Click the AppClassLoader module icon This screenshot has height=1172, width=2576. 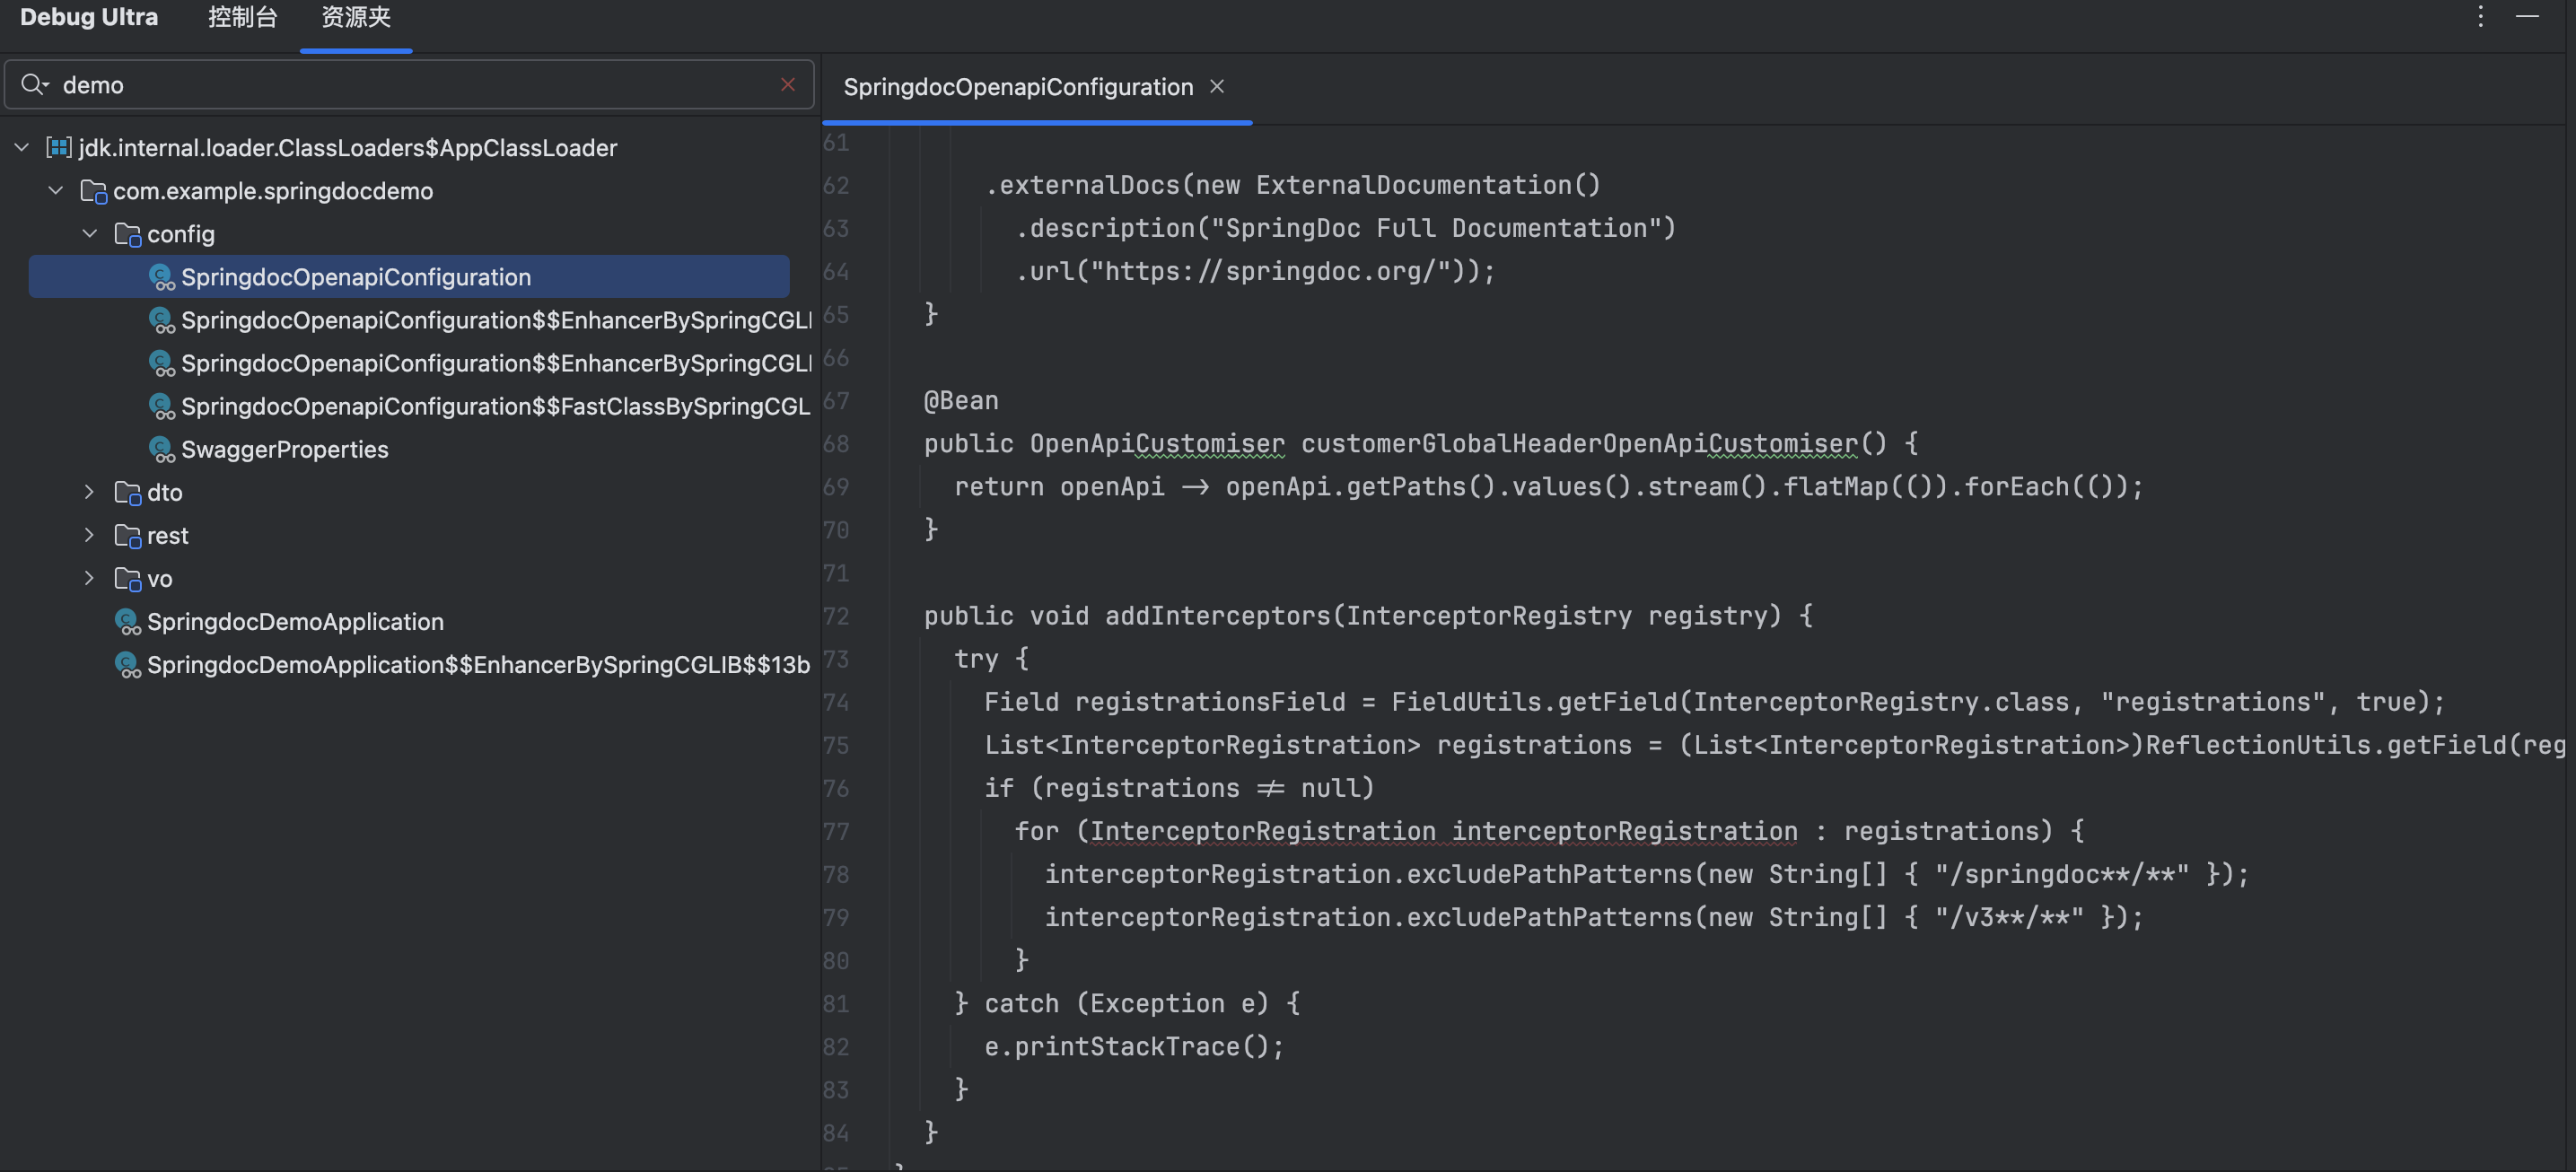[x=59, y=148]
